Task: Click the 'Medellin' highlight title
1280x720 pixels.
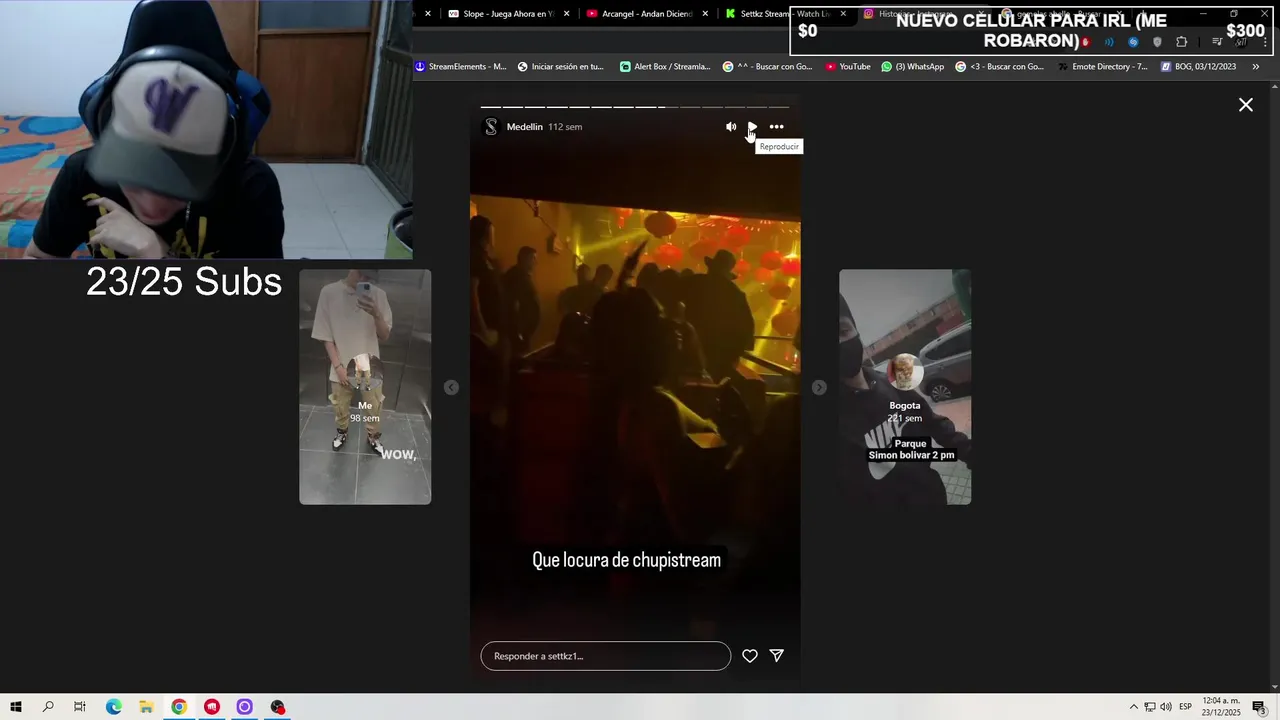Action: pyautogui.click(x=524, y=127)
